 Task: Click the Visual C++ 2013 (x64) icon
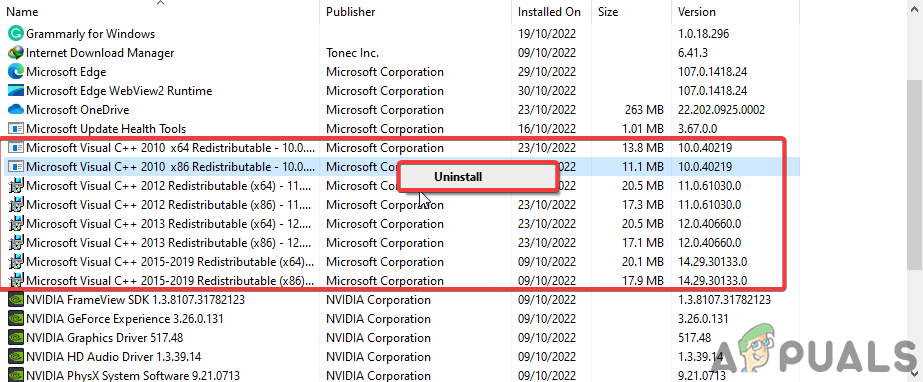pos(16,223)
